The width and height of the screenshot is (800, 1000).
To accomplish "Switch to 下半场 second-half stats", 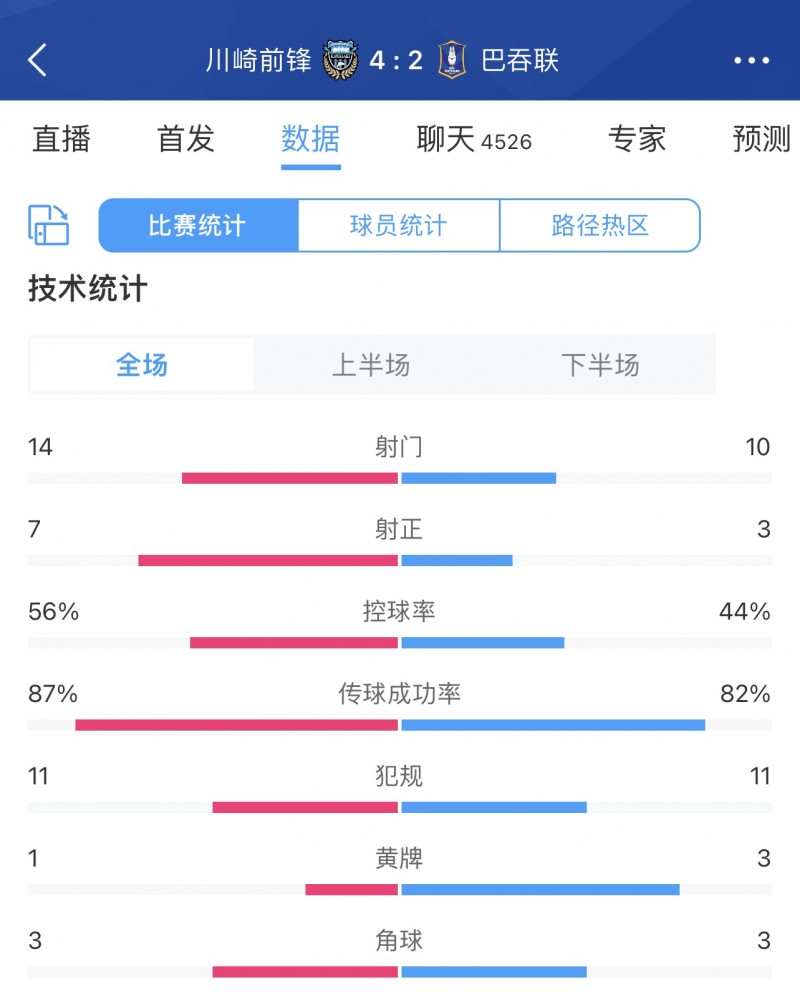I will click(x=600, y=366).
